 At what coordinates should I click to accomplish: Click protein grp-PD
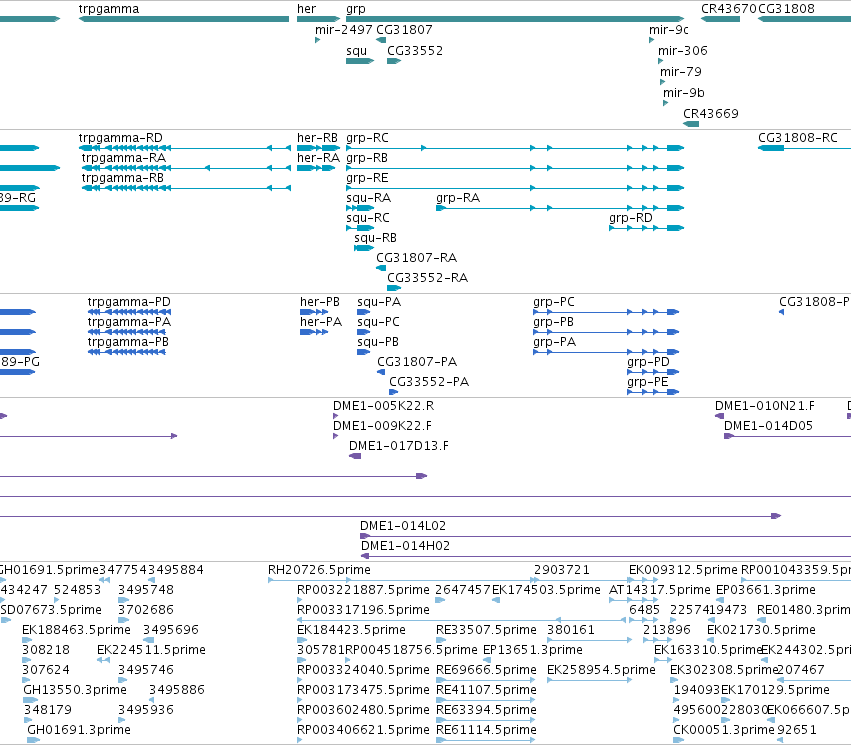653,372
